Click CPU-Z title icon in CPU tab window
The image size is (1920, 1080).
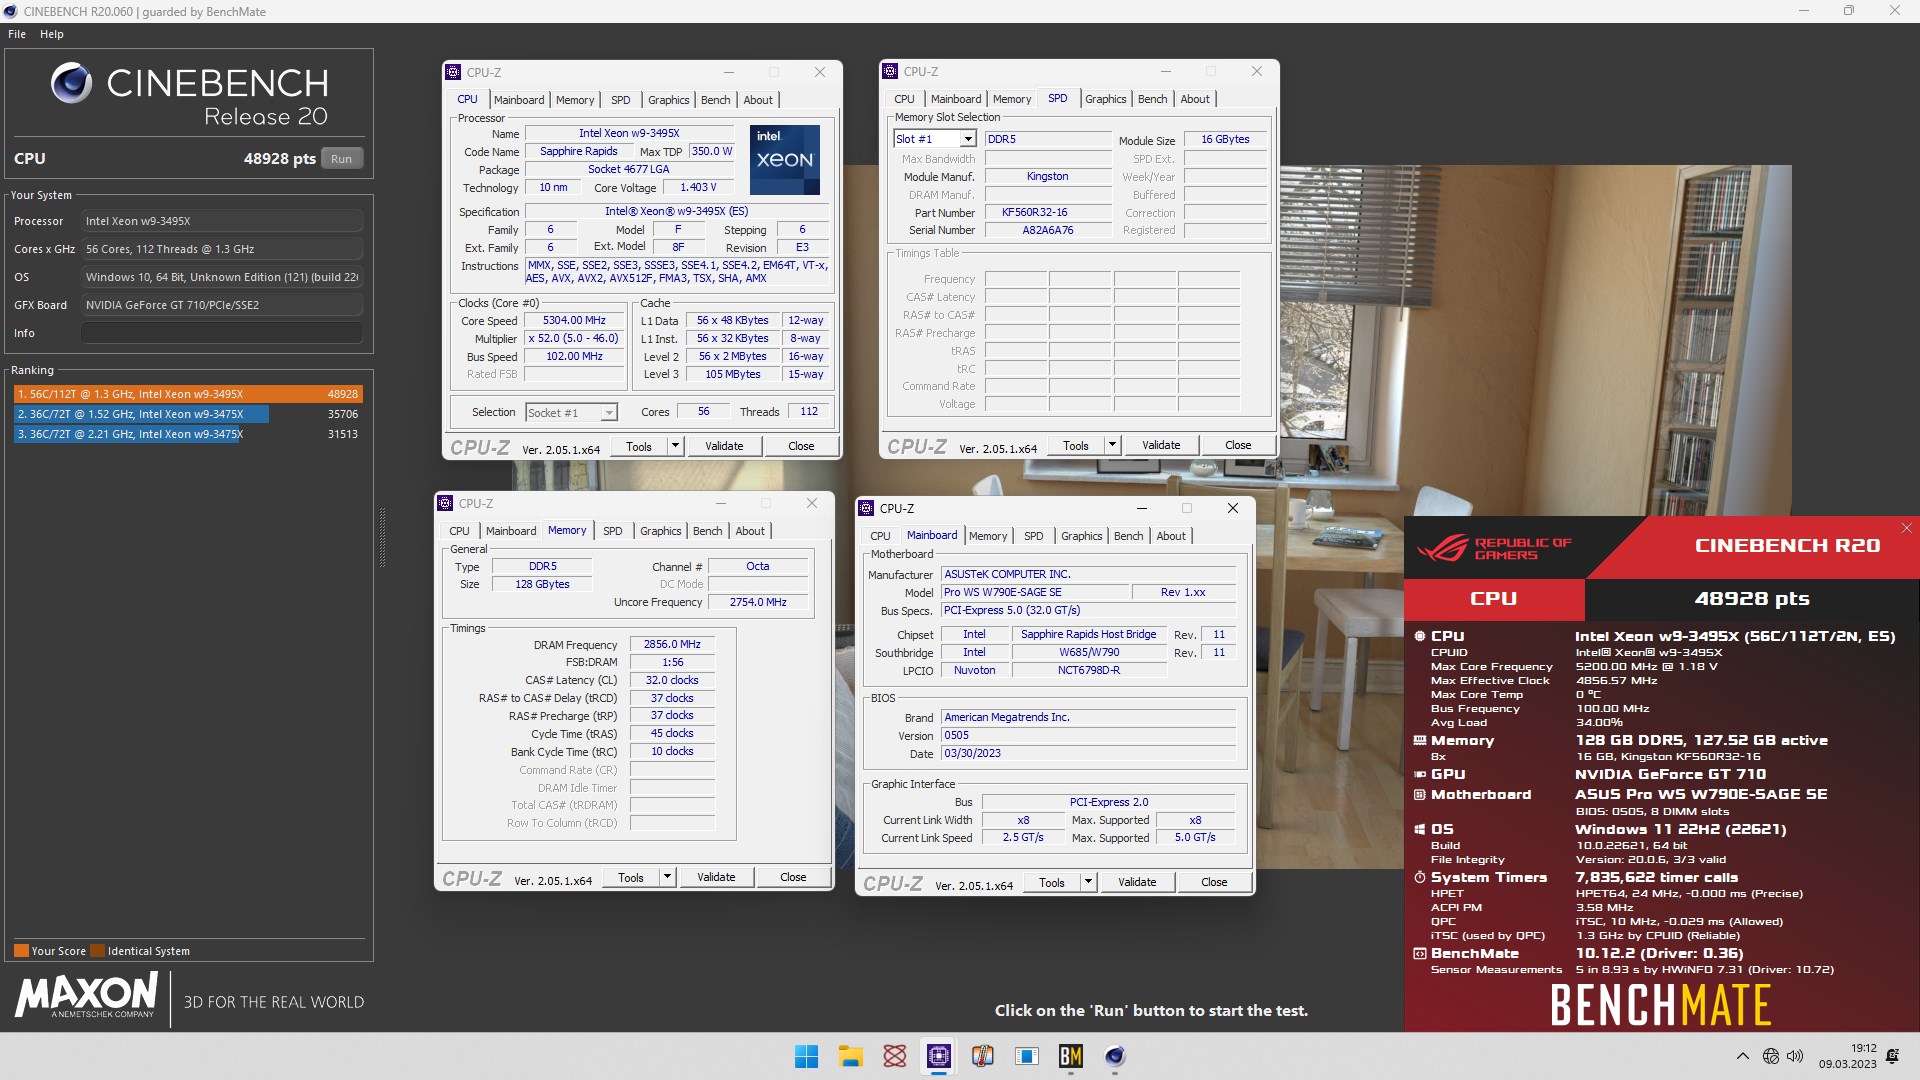point(453,72)
